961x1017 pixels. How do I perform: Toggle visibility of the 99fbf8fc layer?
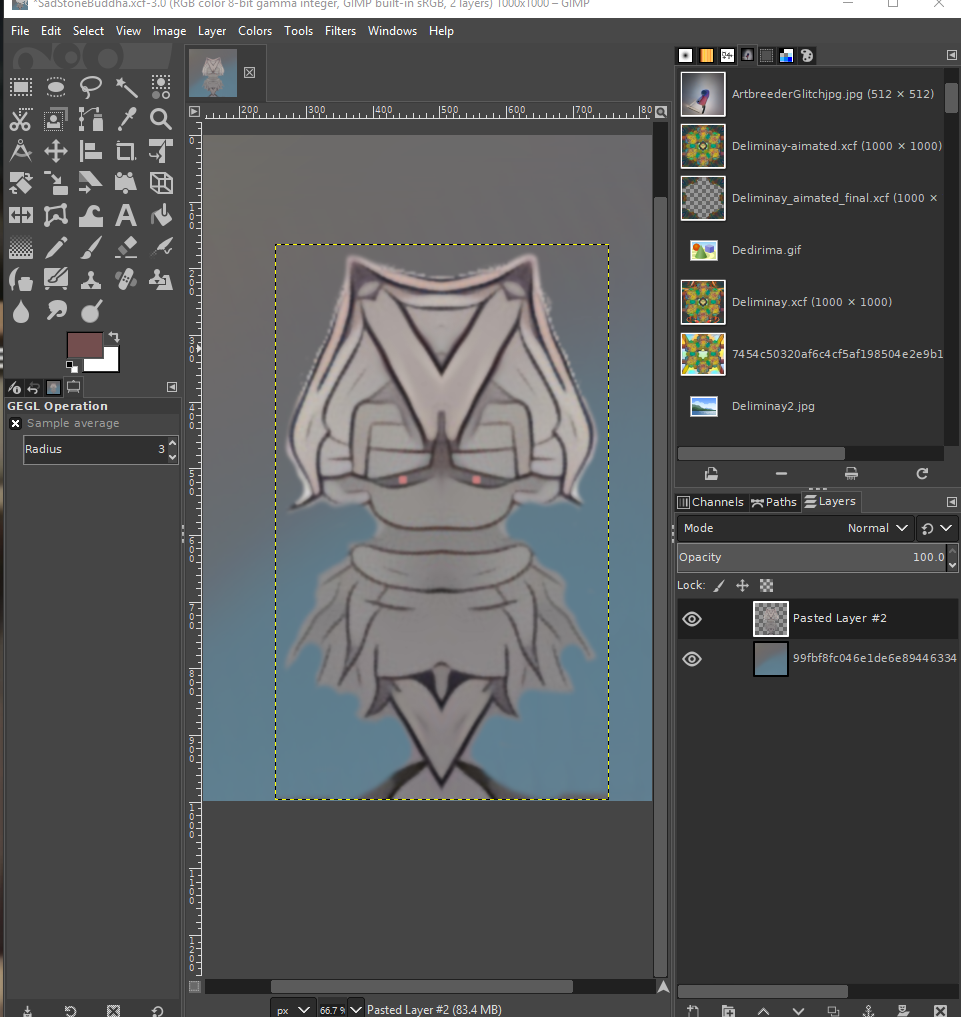692,659
